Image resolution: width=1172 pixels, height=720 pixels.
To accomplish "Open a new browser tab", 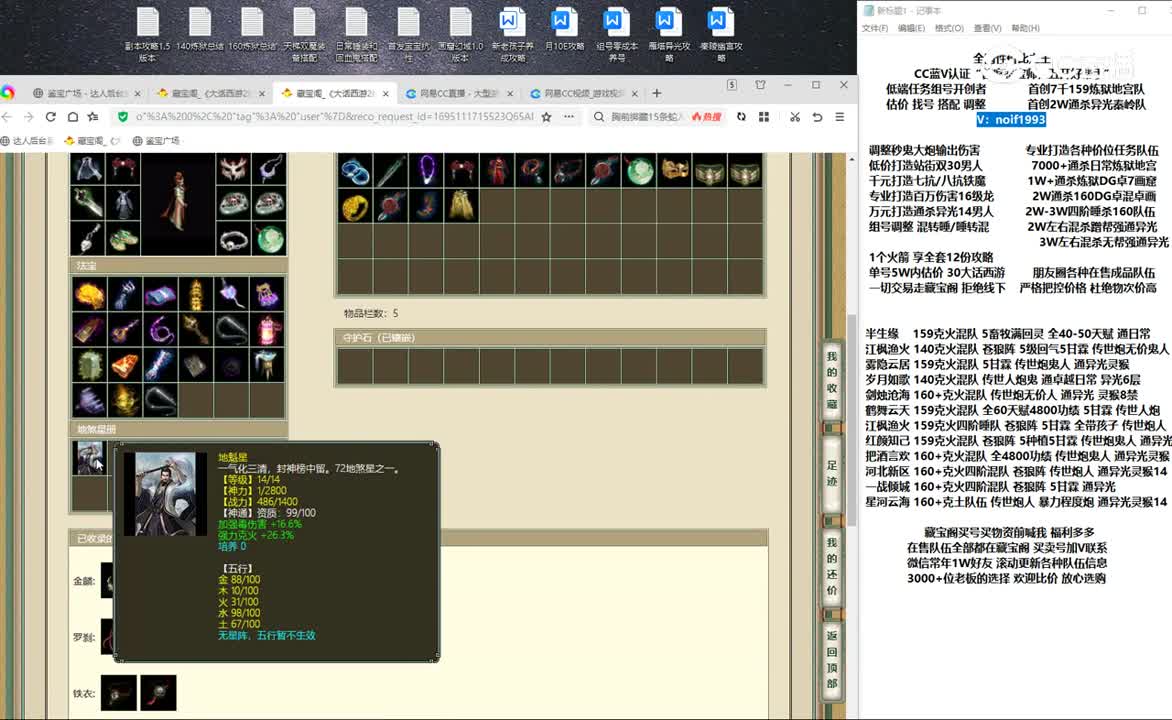I will pos(656,93).
